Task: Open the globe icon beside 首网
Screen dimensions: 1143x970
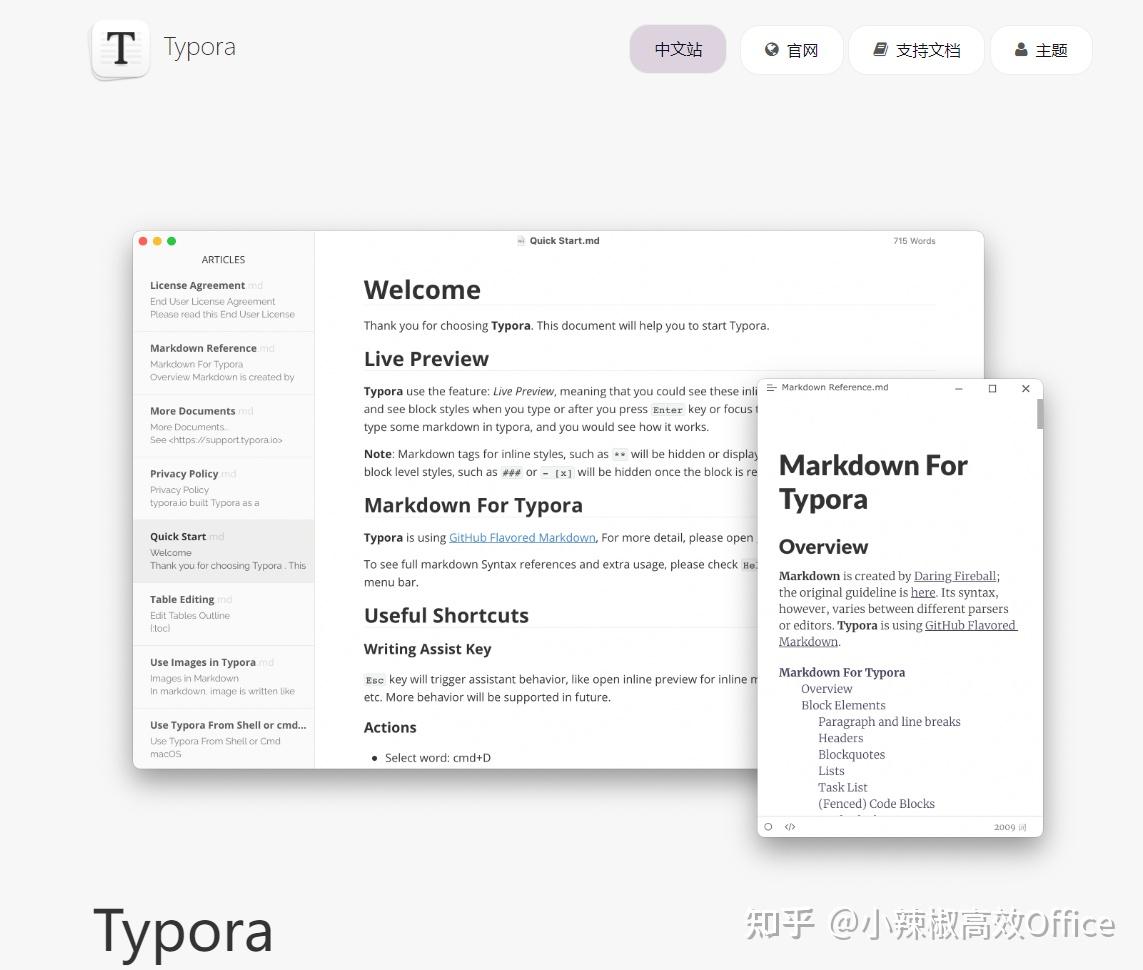Action: (x=772, y=49)
